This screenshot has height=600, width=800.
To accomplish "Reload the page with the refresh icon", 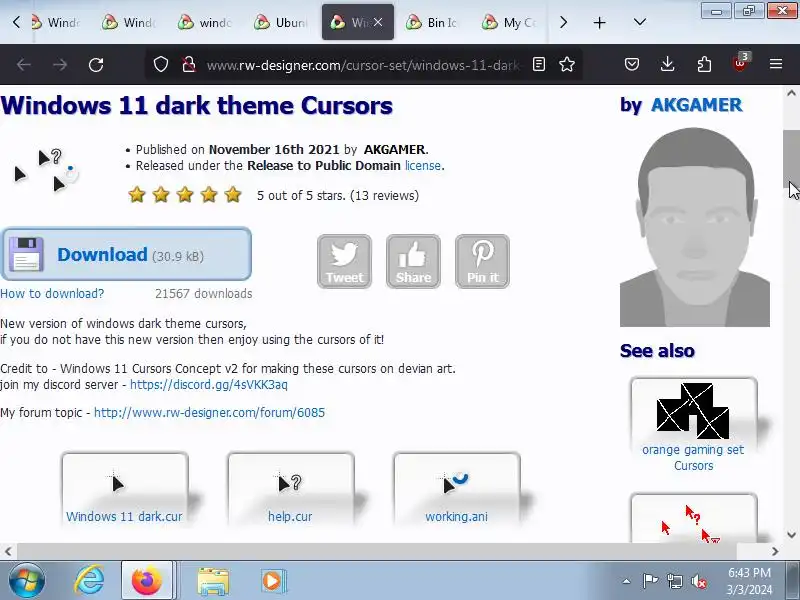I will pos(96,65).
